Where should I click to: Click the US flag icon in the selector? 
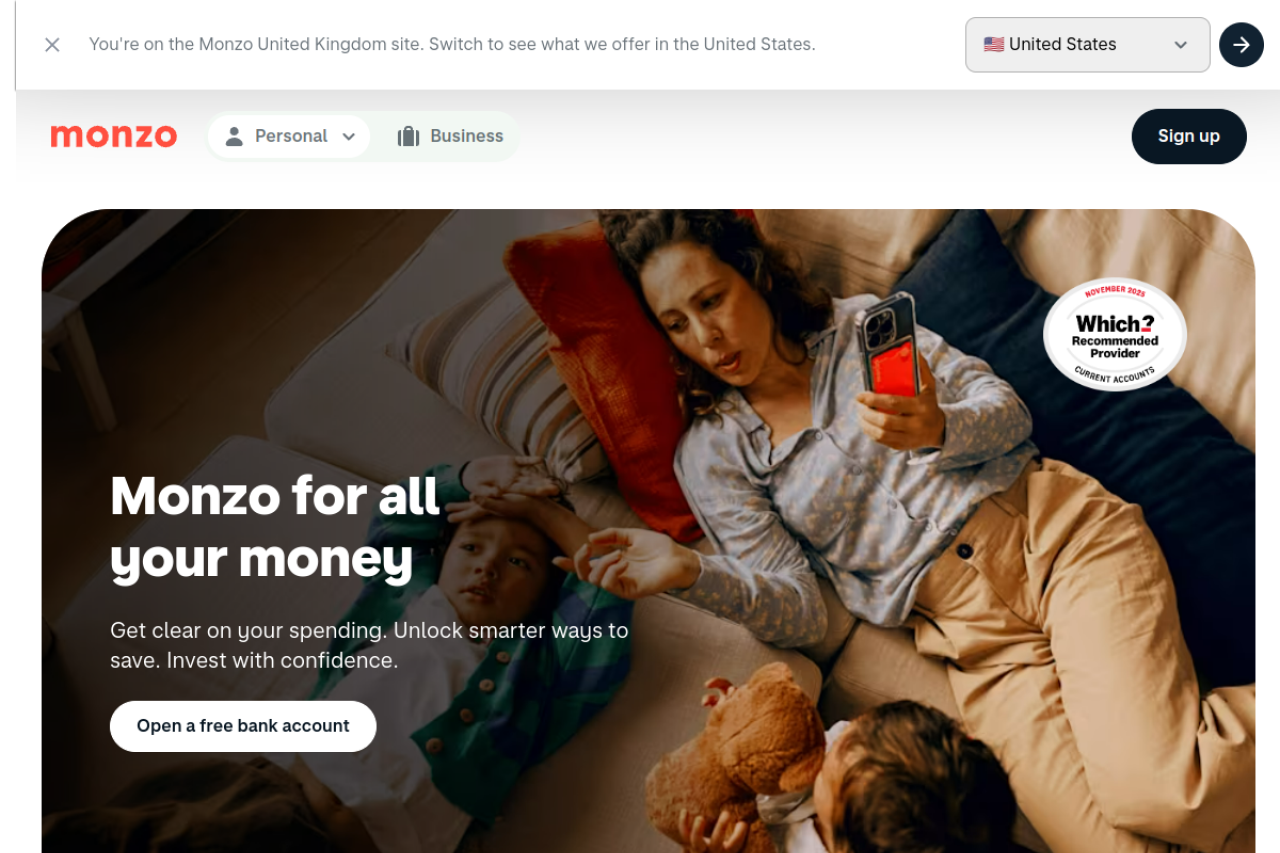(993, 44)
